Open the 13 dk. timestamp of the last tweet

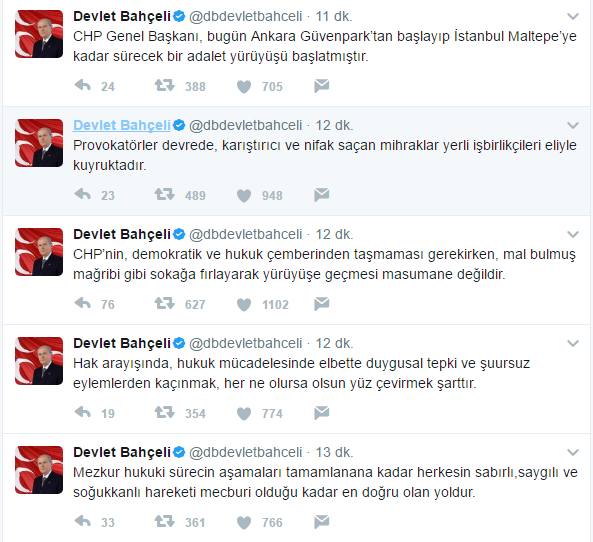tap(334, 452)
